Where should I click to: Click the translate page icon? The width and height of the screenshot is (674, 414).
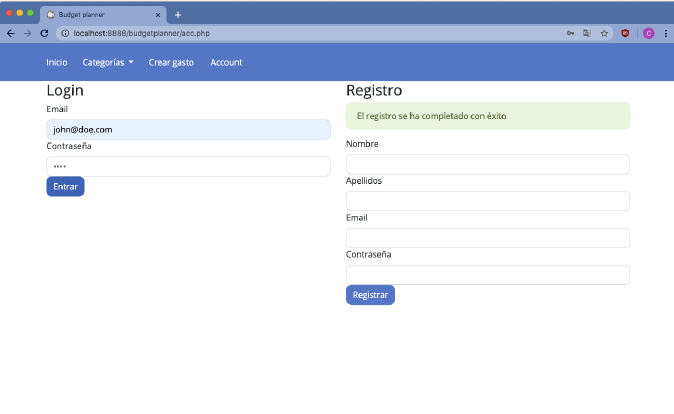(587, 33)
